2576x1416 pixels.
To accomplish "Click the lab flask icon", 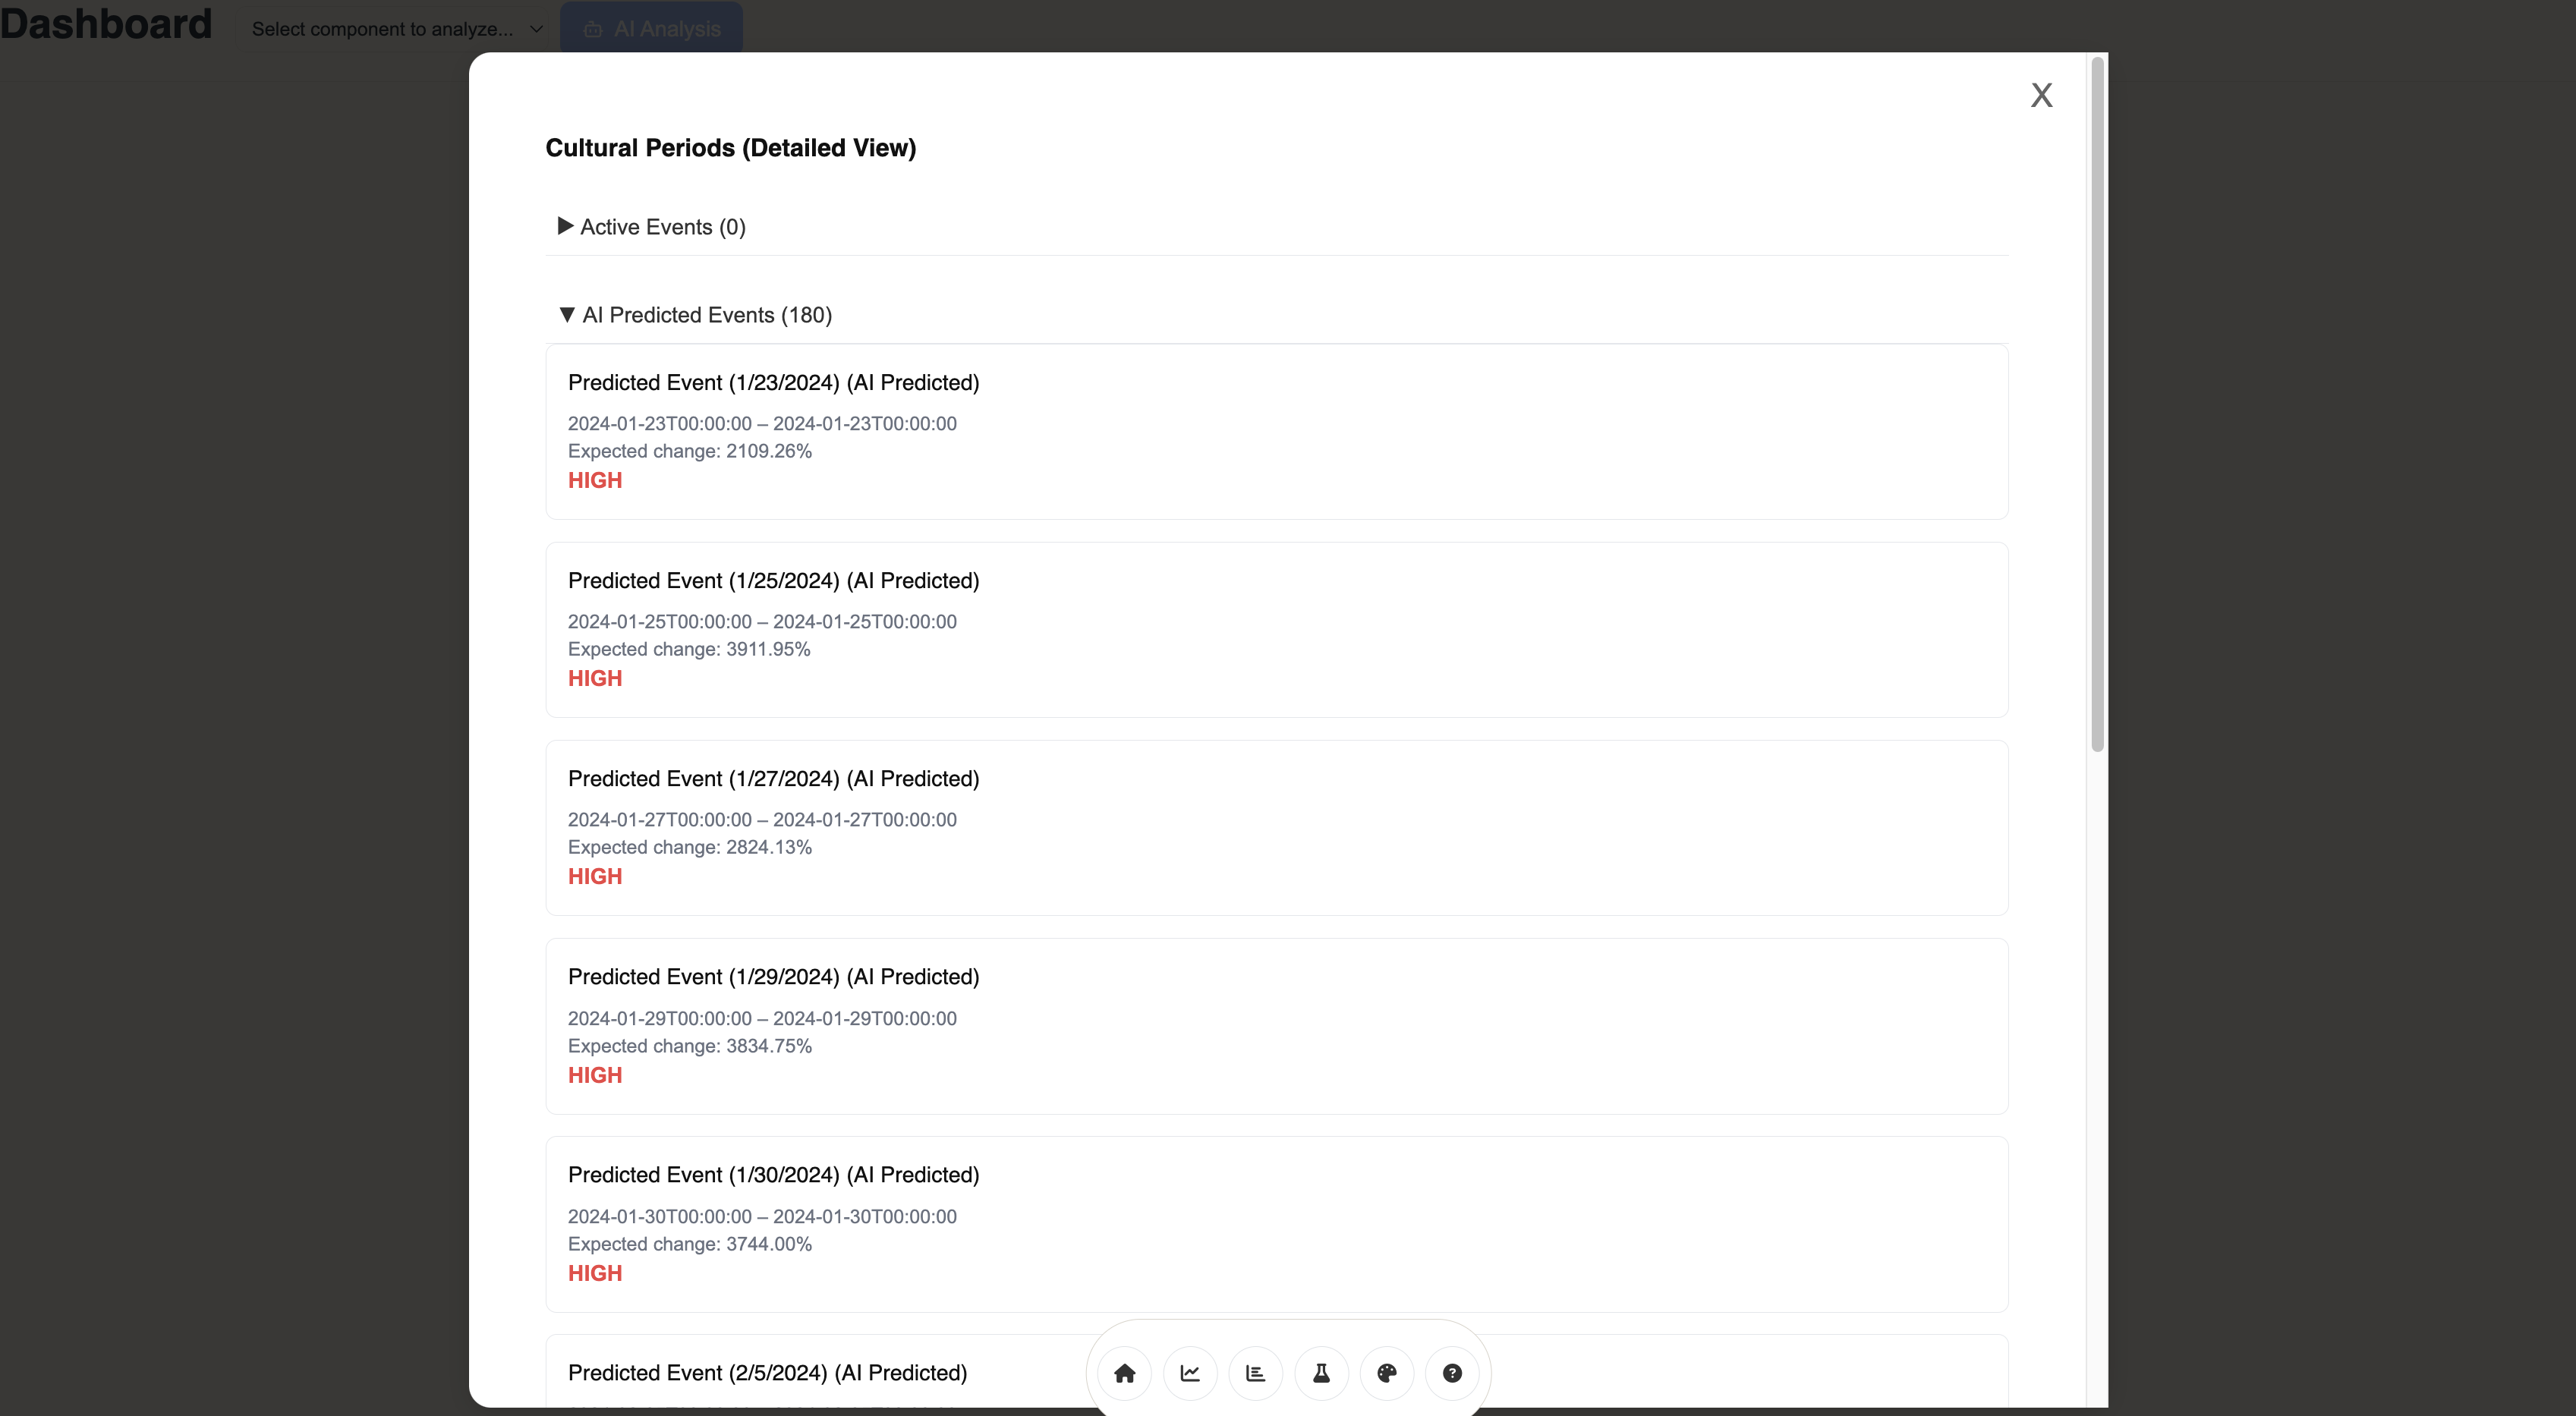I will 1321,1373.
